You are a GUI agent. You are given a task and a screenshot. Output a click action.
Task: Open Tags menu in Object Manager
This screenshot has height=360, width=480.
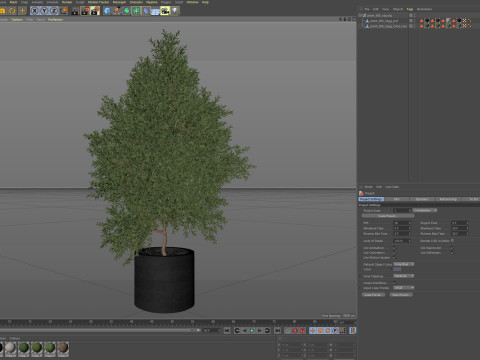[410, 9]
